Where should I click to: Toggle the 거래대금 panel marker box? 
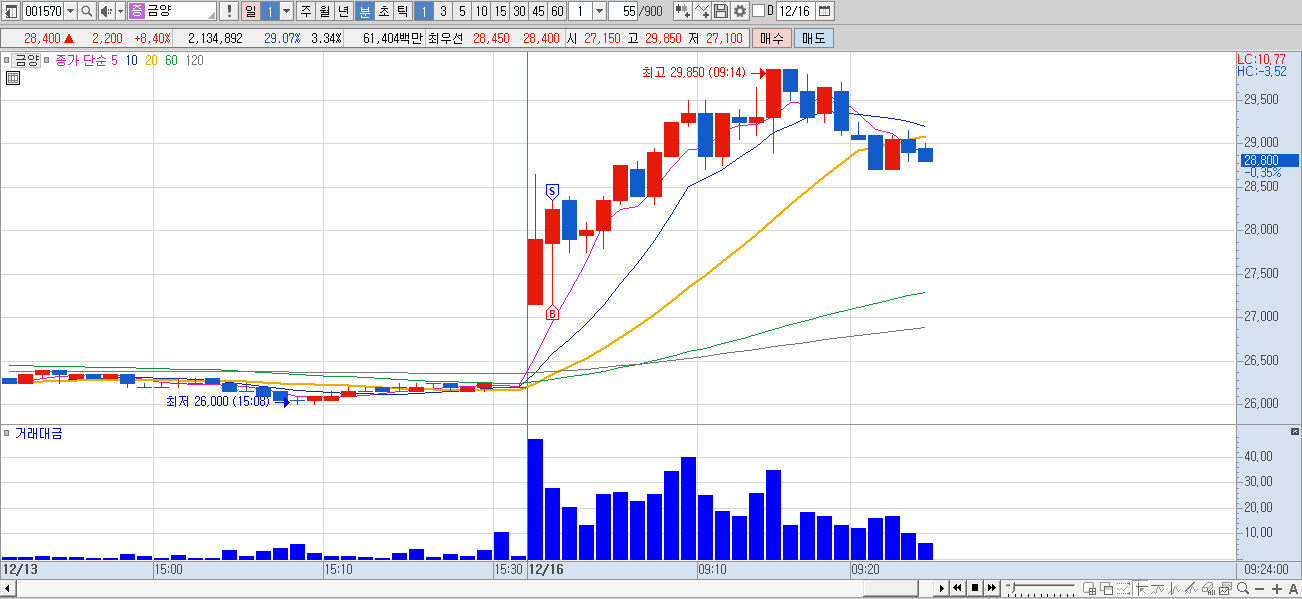pyautogui.click(x=7, y=433)
